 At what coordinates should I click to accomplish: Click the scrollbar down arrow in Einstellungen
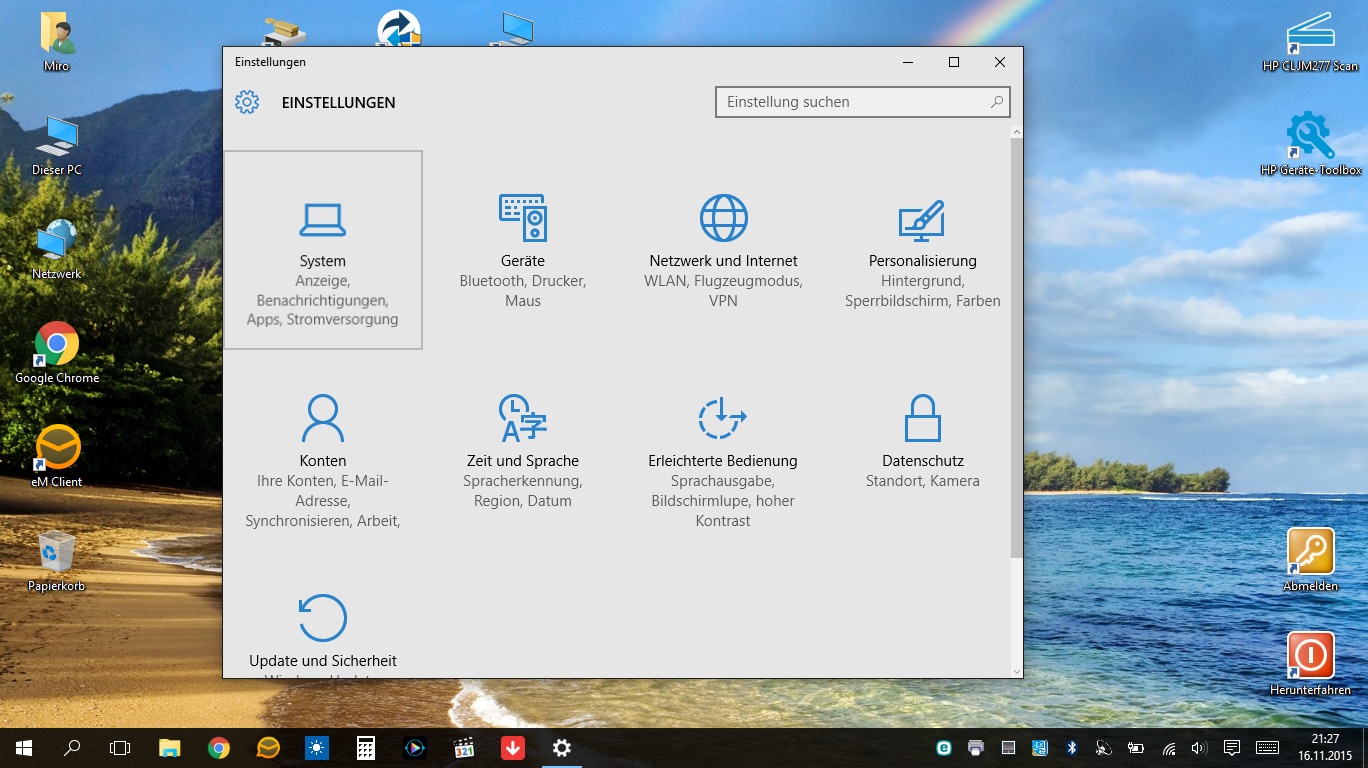click(x=1017, y=671)
